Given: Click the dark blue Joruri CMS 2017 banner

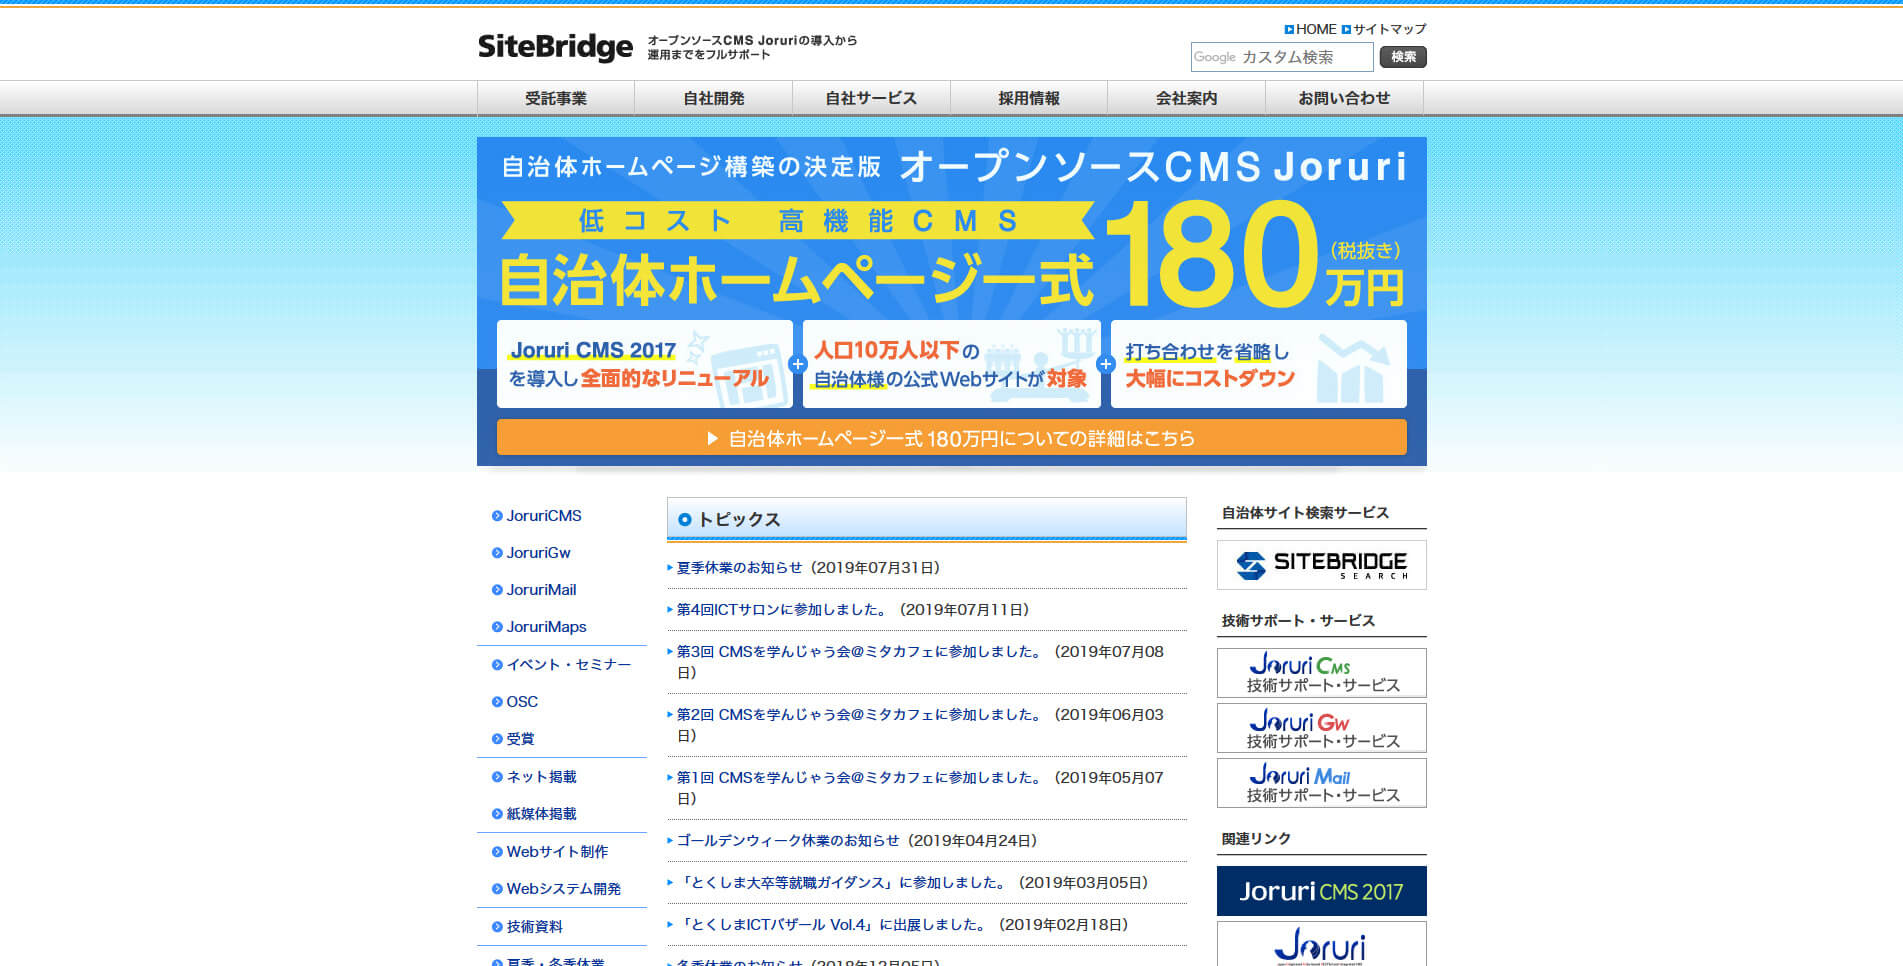Looking at the screenshot, I should click(x=1321, y=891).
